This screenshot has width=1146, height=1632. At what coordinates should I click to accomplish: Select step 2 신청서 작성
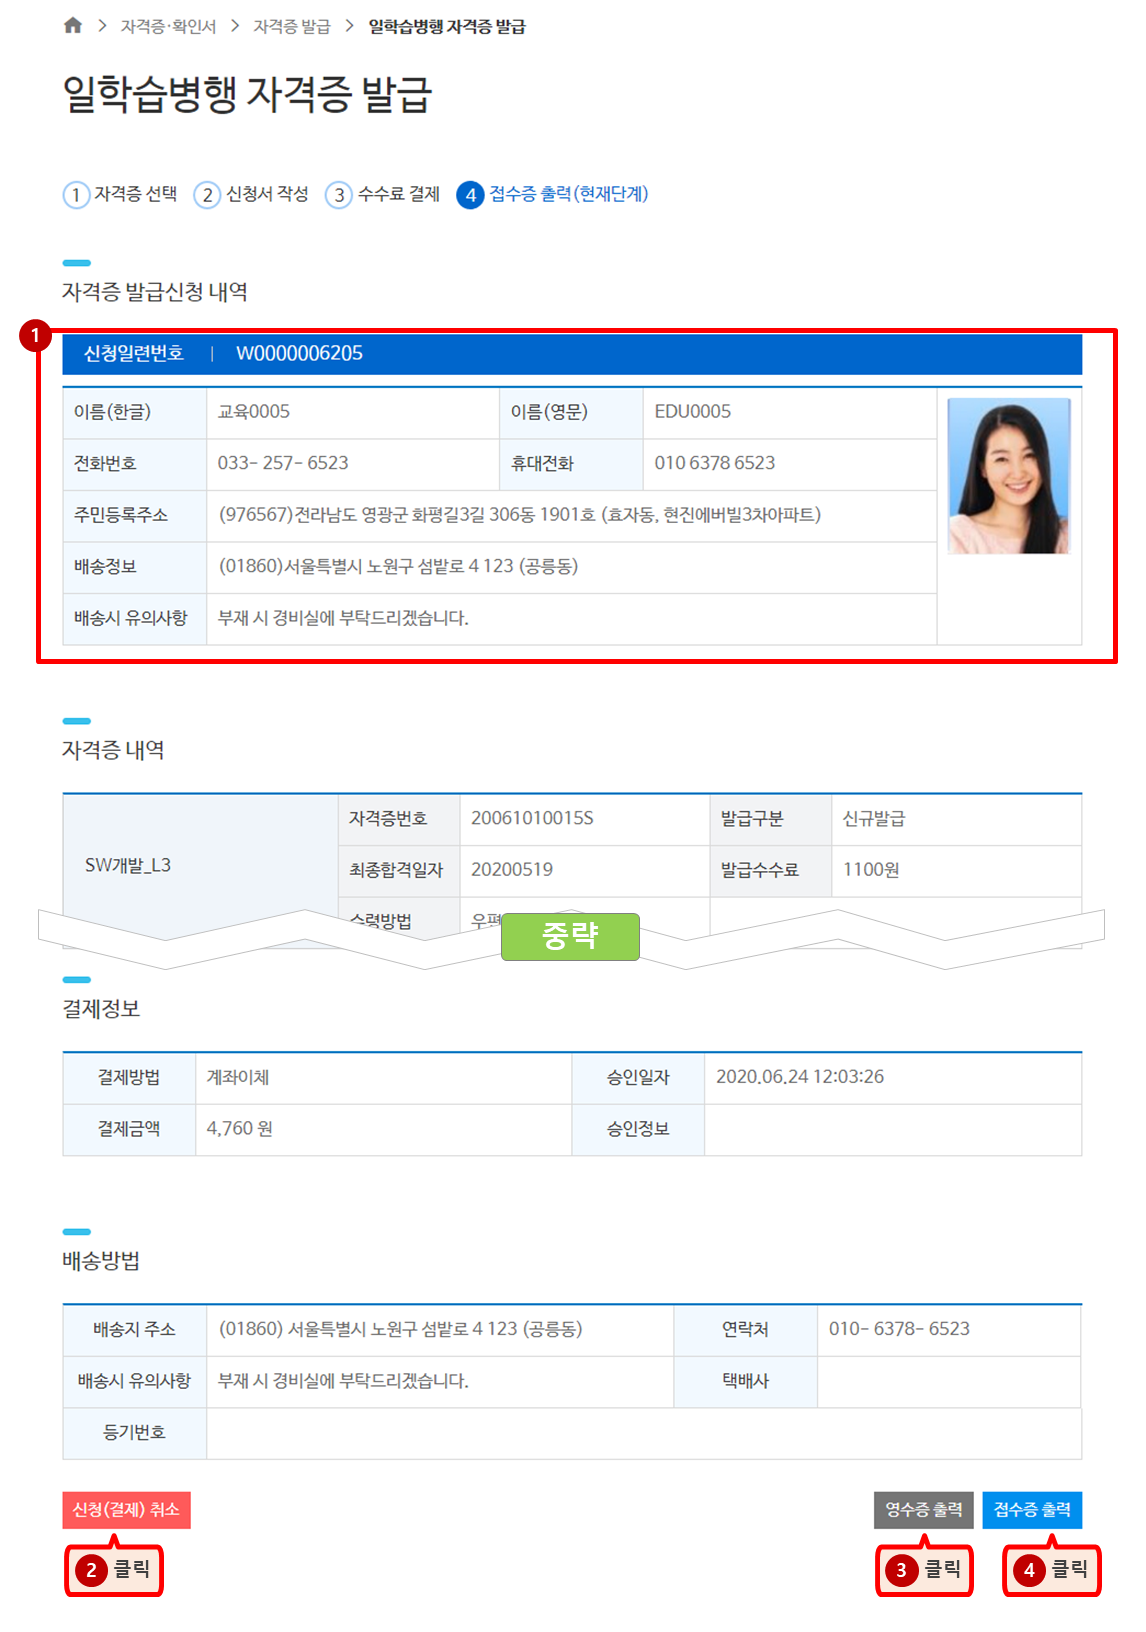(x=252, y=194)
